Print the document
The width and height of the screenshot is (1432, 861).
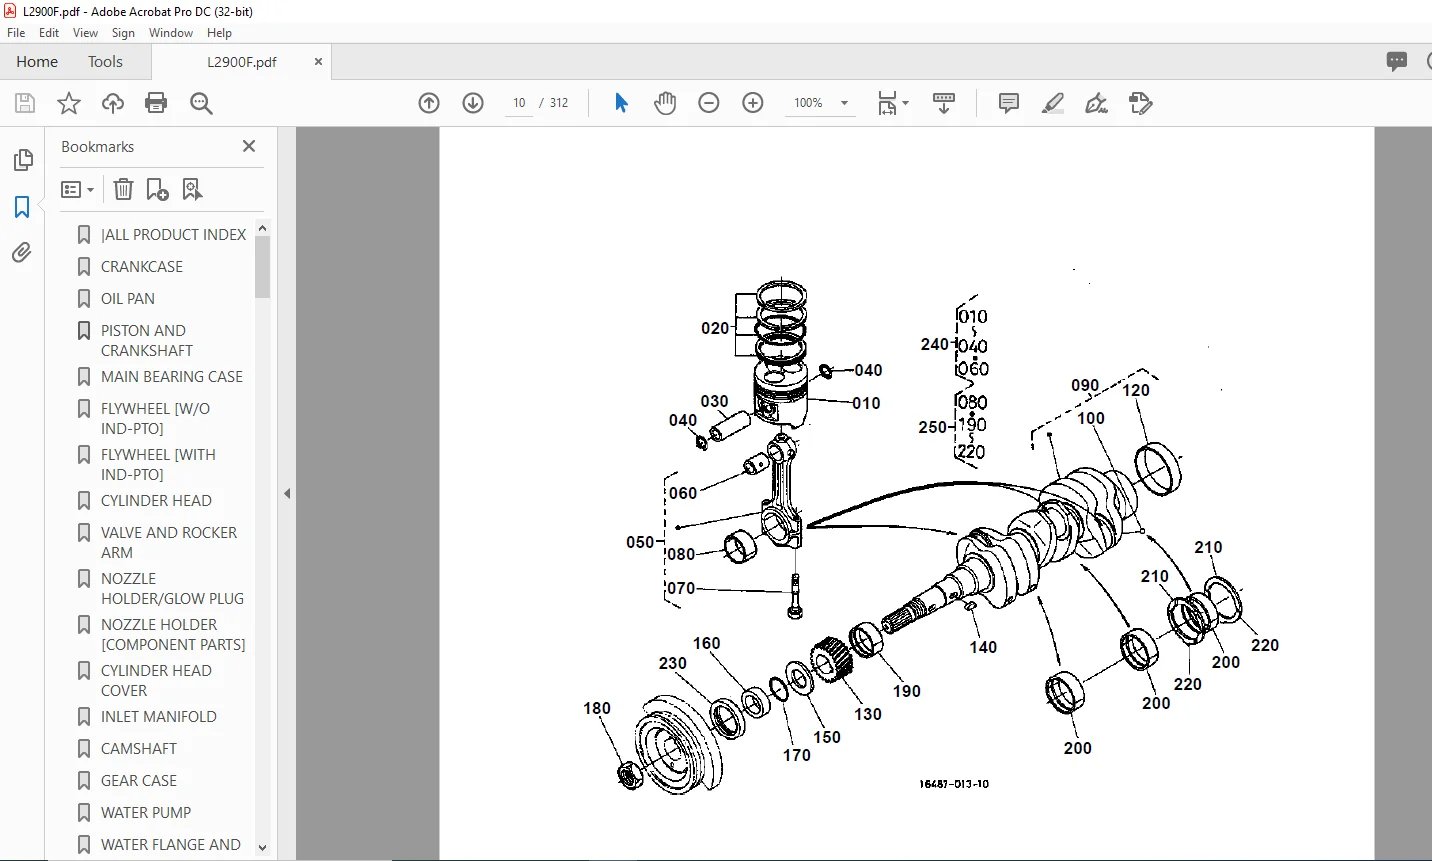point(156,103)
